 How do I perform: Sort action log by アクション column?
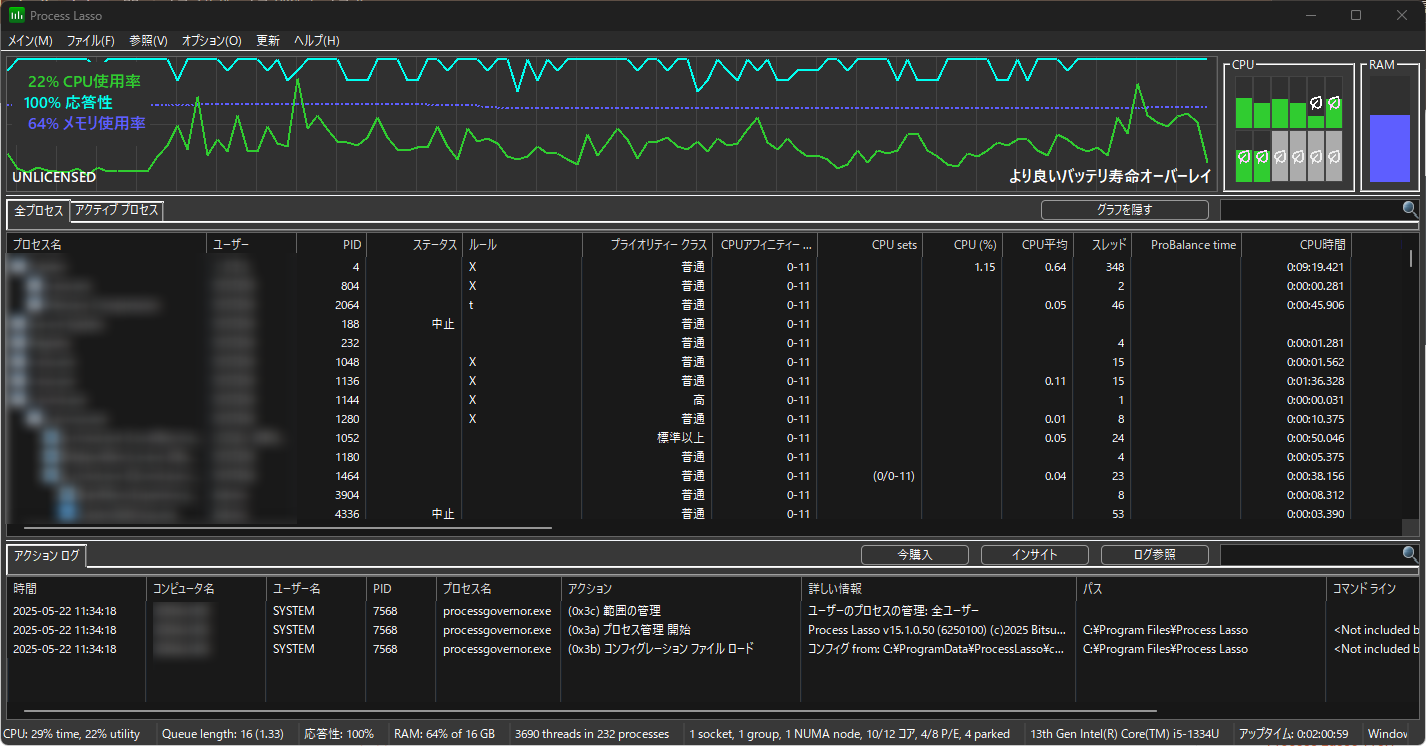[x=681, y=589]
